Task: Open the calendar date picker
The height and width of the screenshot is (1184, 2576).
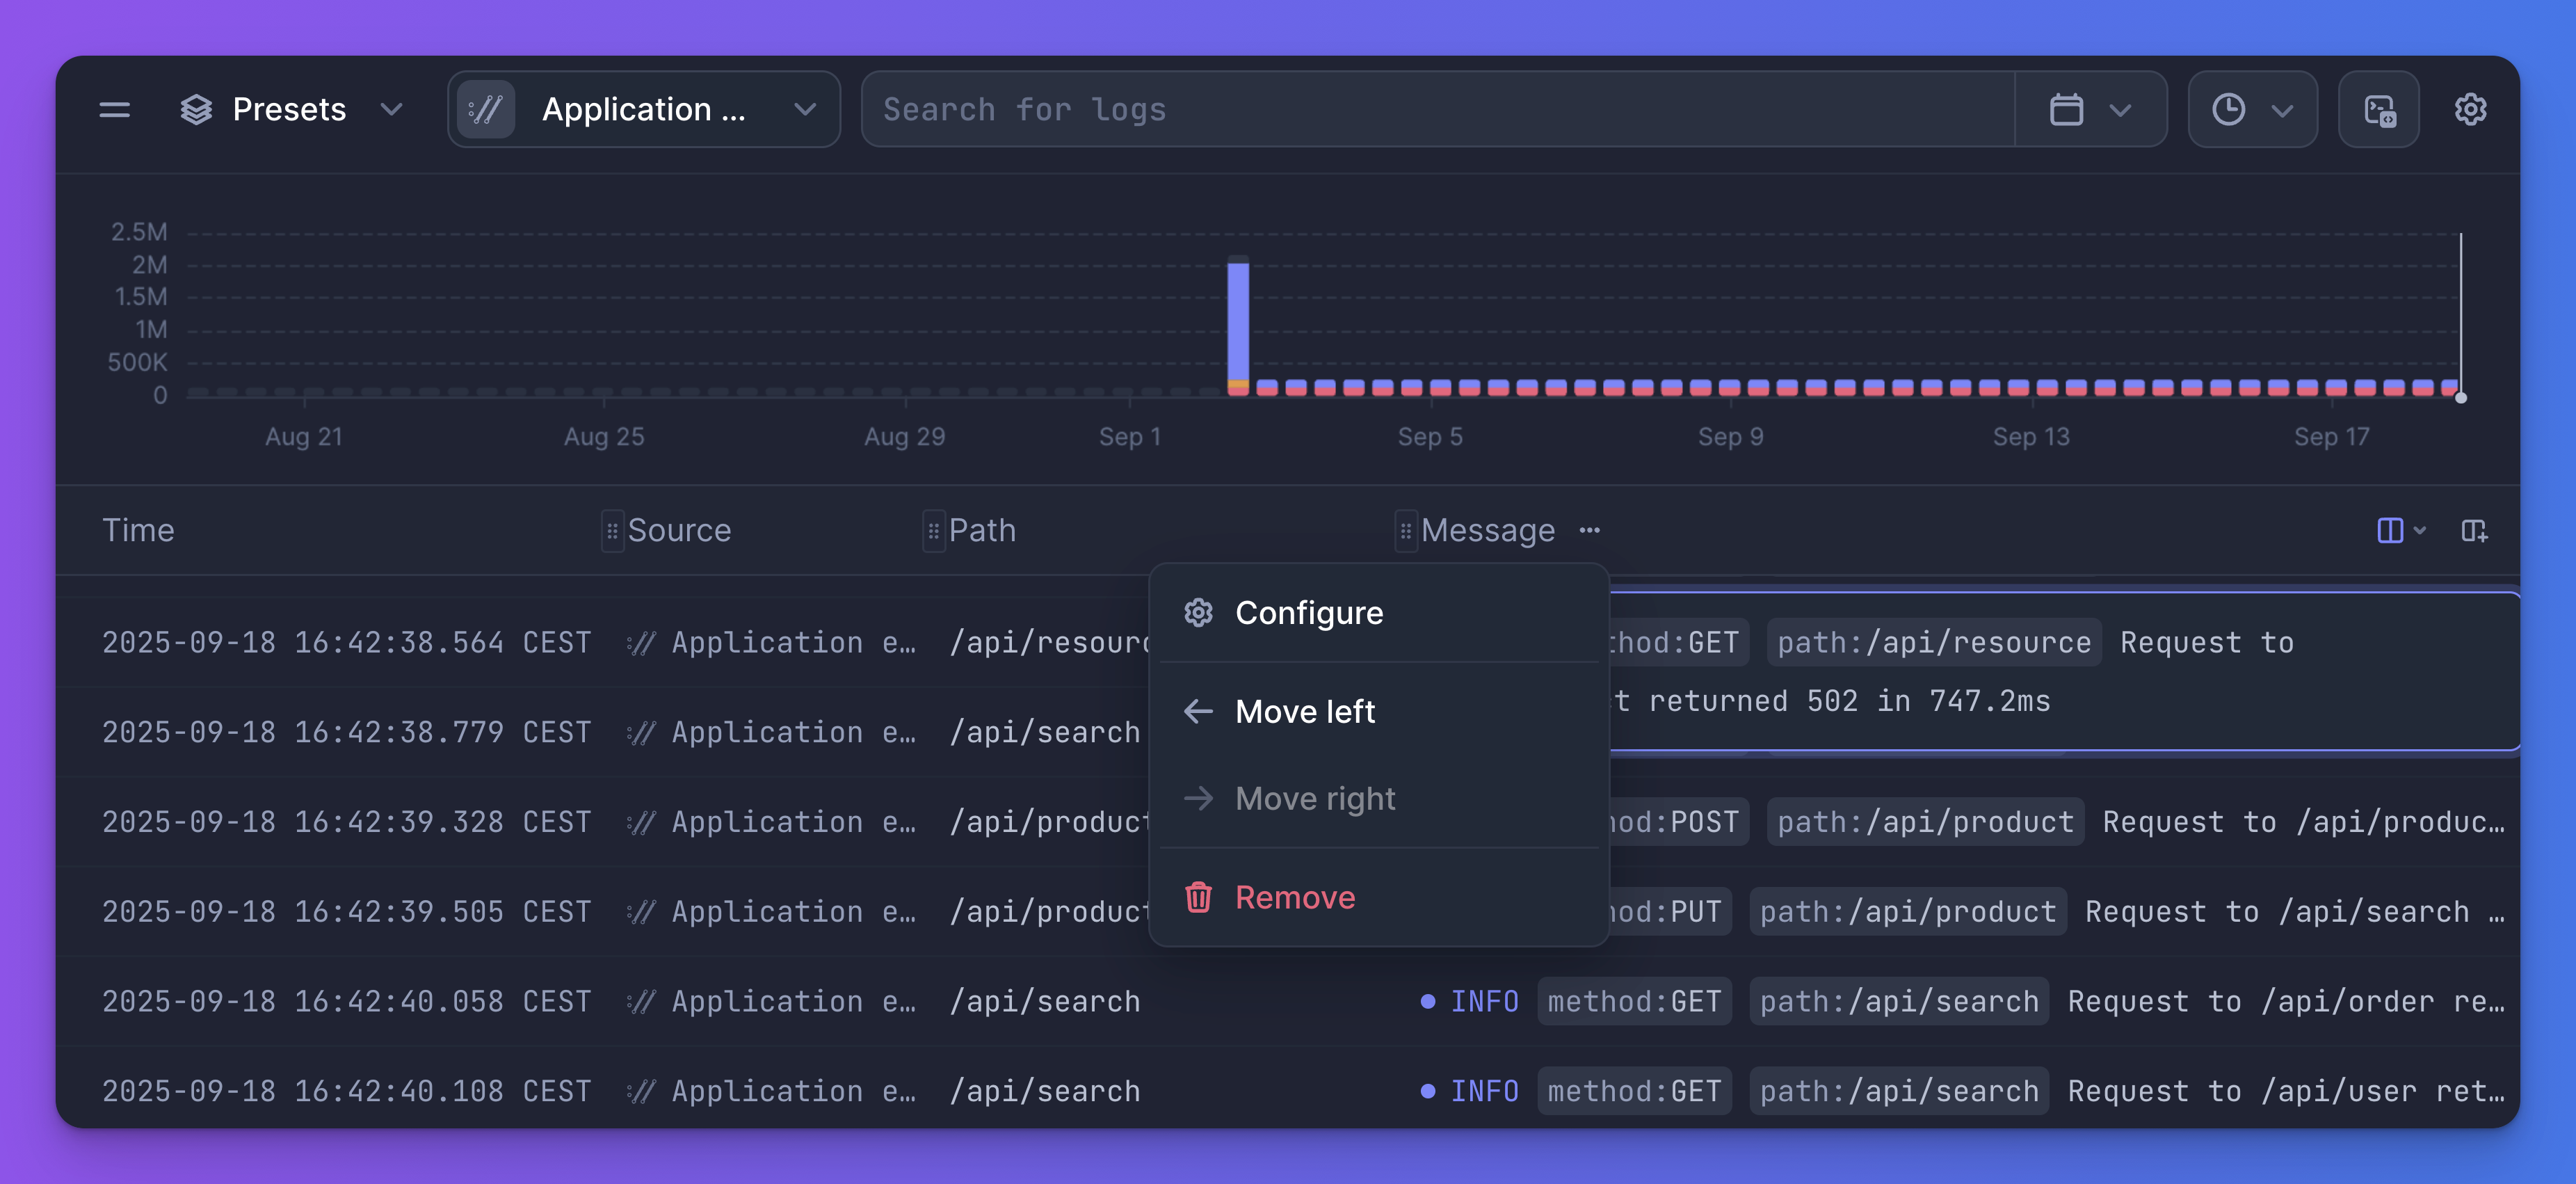Action: pyautogui.click(x=2068, y=110)
